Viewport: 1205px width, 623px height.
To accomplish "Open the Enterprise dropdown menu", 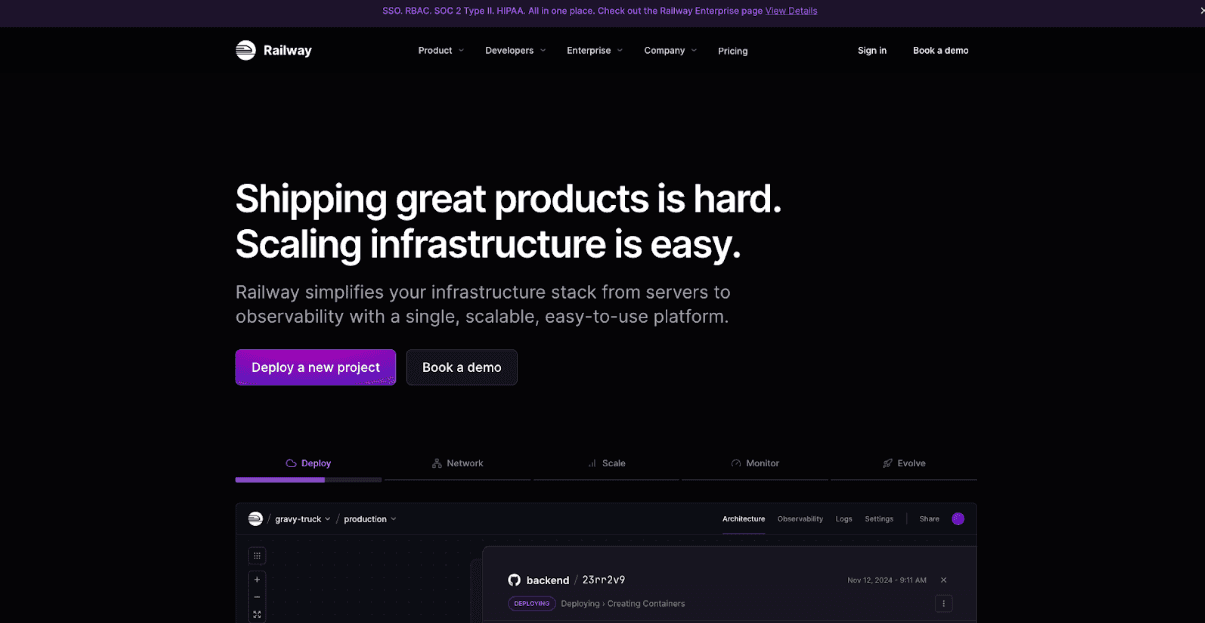I will click(594, 50).
